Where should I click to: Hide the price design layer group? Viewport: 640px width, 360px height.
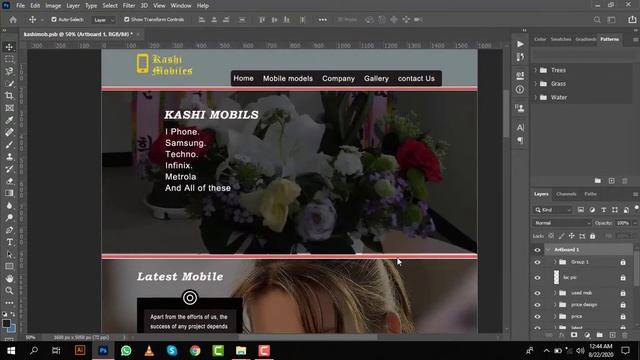(x=538, y=305)
